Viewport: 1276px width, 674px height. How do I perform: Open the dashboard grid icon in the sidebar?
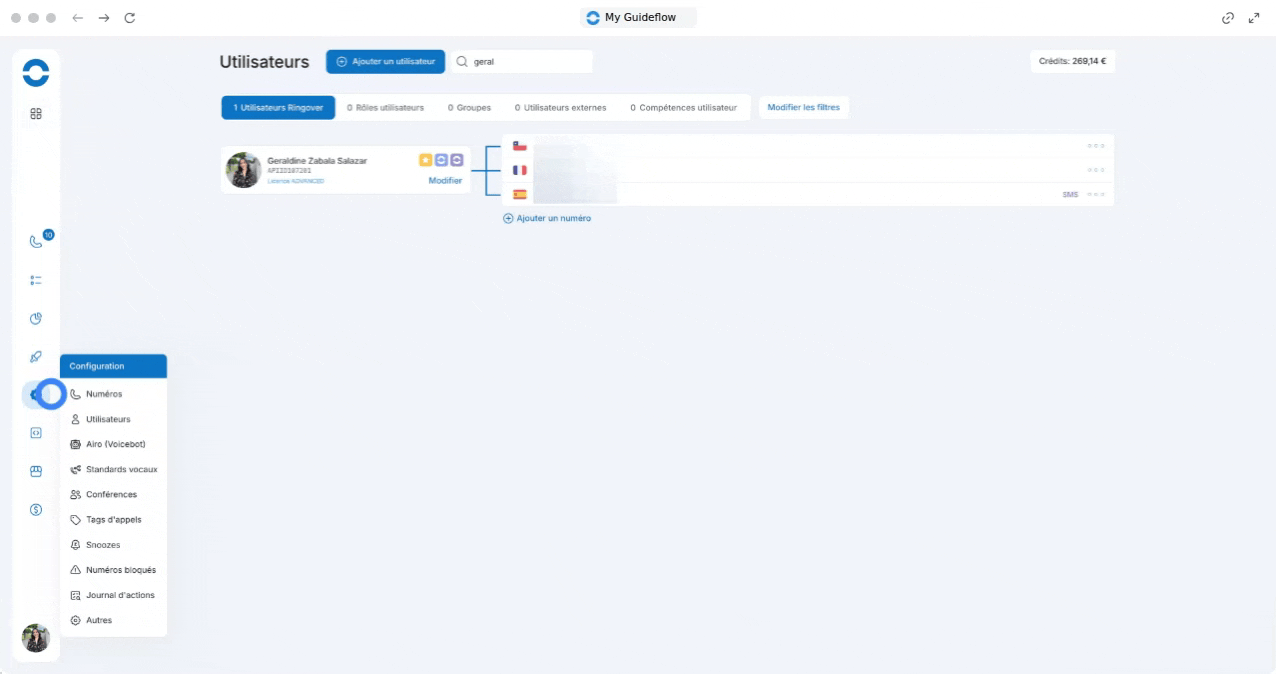click(36, 114)
